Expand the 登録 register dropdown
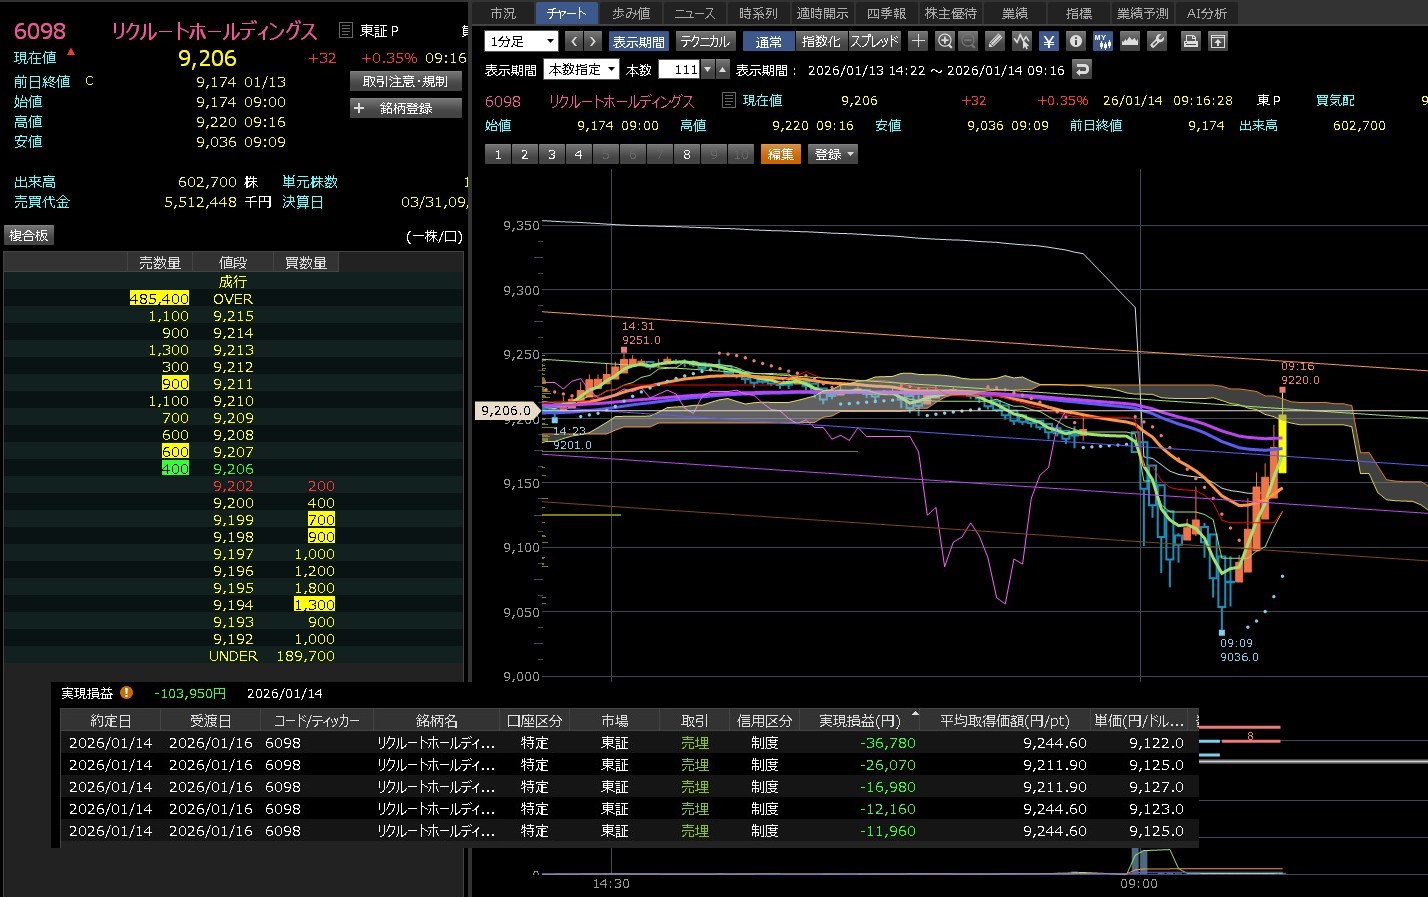This screenshot has height=897, width=1428. click(833, 154)
